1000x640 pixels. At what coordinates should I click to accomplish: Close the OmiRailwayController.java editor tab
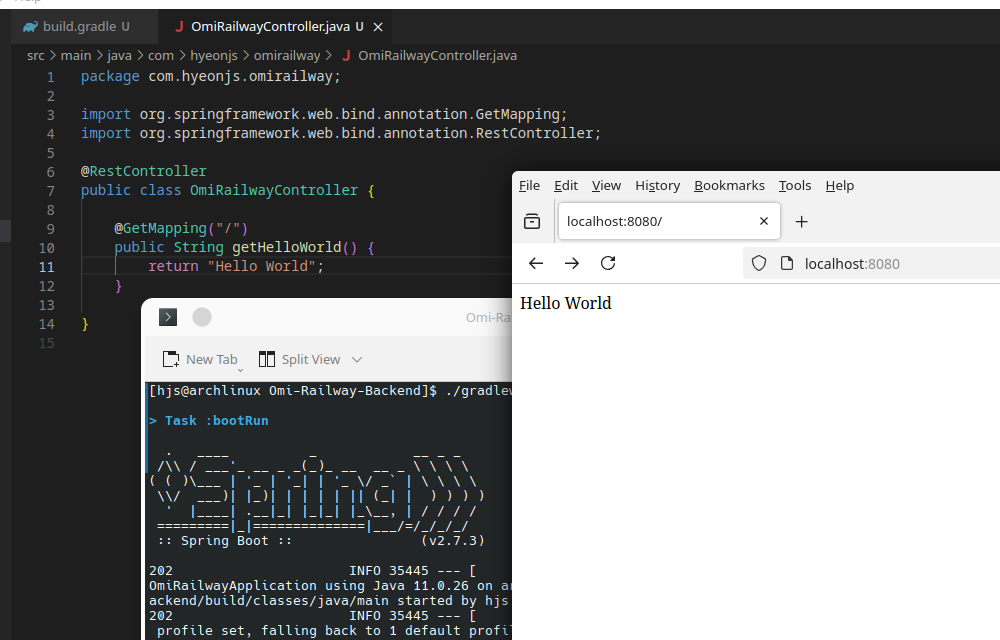point(378,27)
